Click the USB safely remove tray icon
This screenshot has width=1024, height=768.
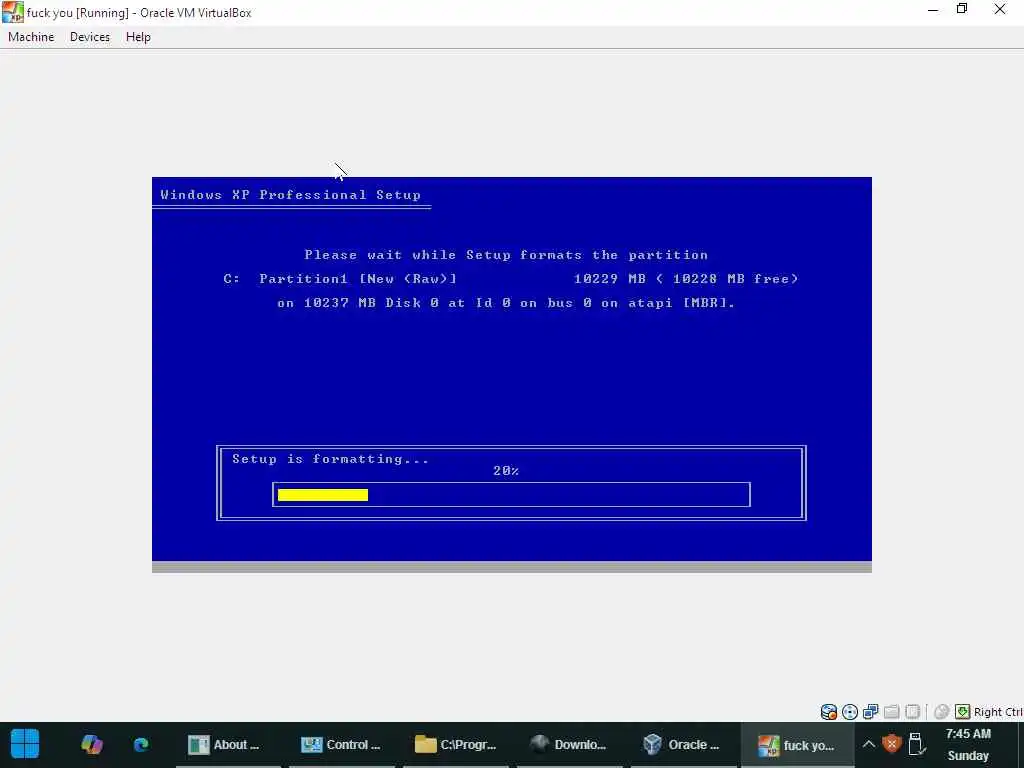coord(916,744)
